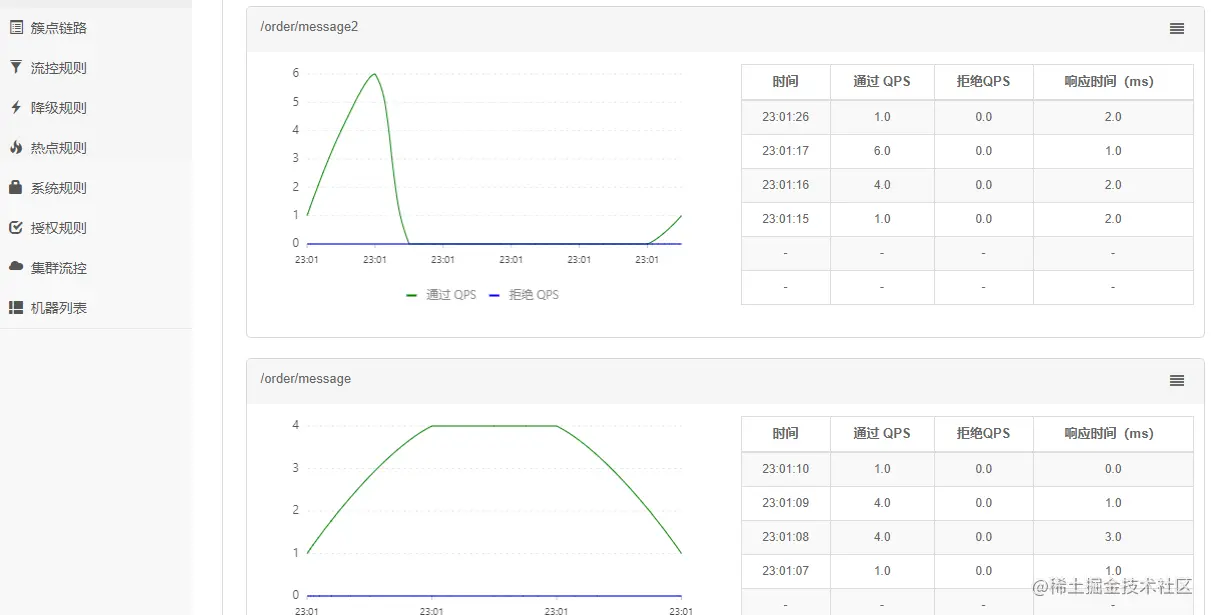Viewport: 1211px width, 615px height.
Task: Select the 23:01:26 time cell
Action: pyautogui.click(x=786, y=117)
